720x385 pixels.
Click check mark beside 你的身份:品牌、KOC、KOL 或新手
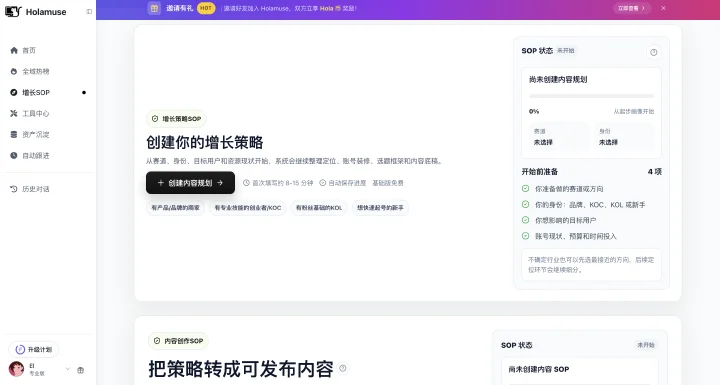tap(525, 204)
